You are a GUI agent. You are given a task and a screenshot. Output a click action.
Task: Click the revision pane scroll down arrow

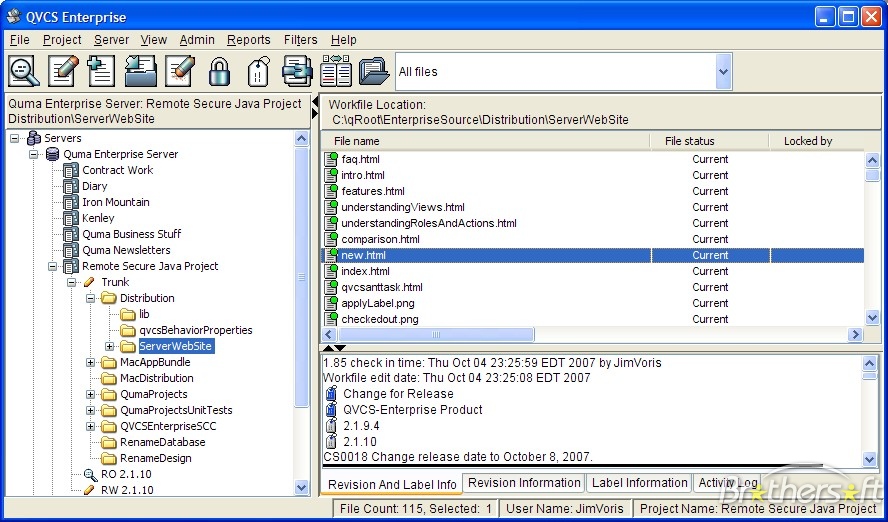pos(869,459)
